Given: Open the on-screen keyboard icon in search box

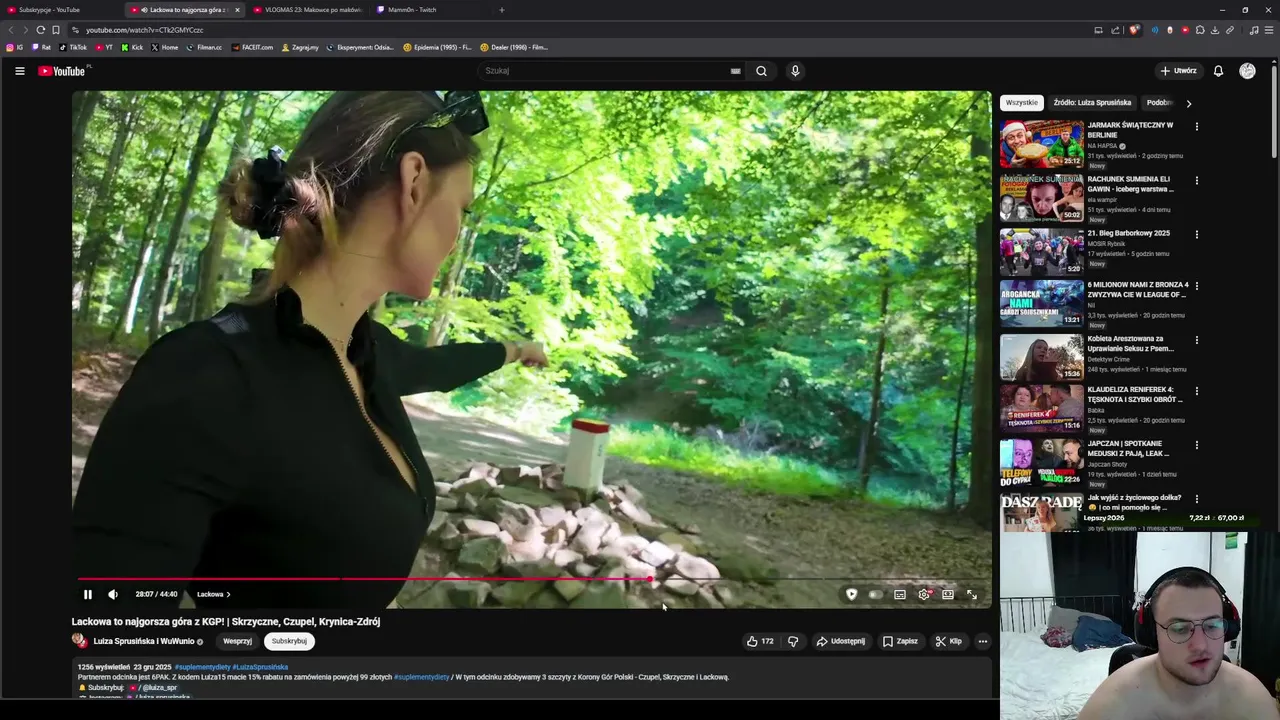Looking at the screenshot, I should [735, 71].
